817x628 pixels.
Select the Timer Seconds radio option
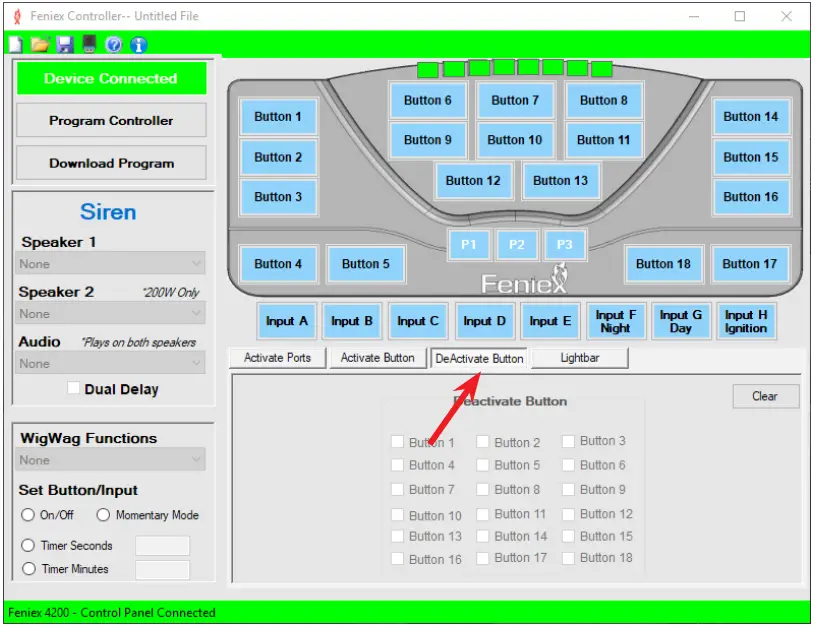(x=28, y=545)
